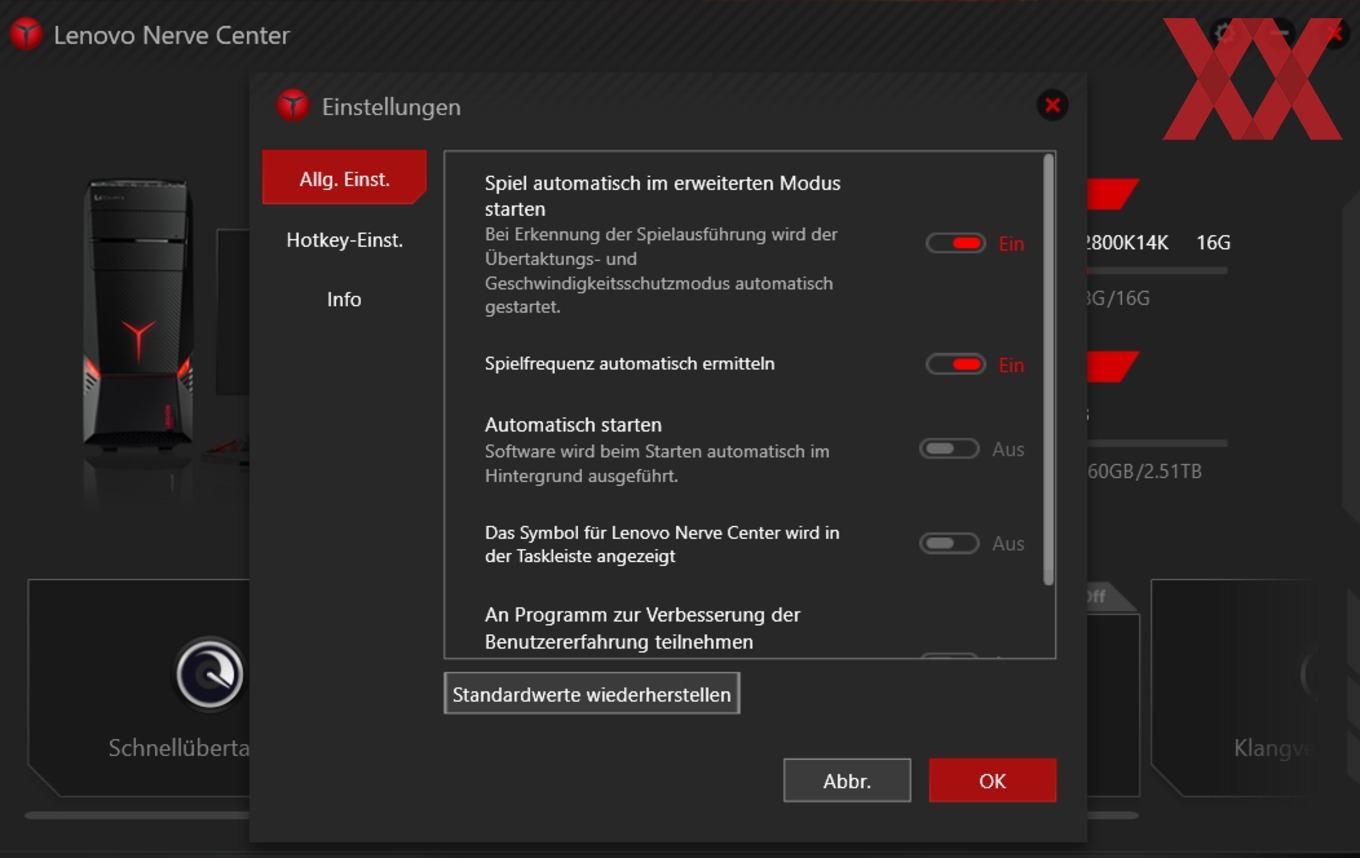Click the 'Schnellüberta...' tile label
This screenshot has height=858, width=1360.
(179, 748)
